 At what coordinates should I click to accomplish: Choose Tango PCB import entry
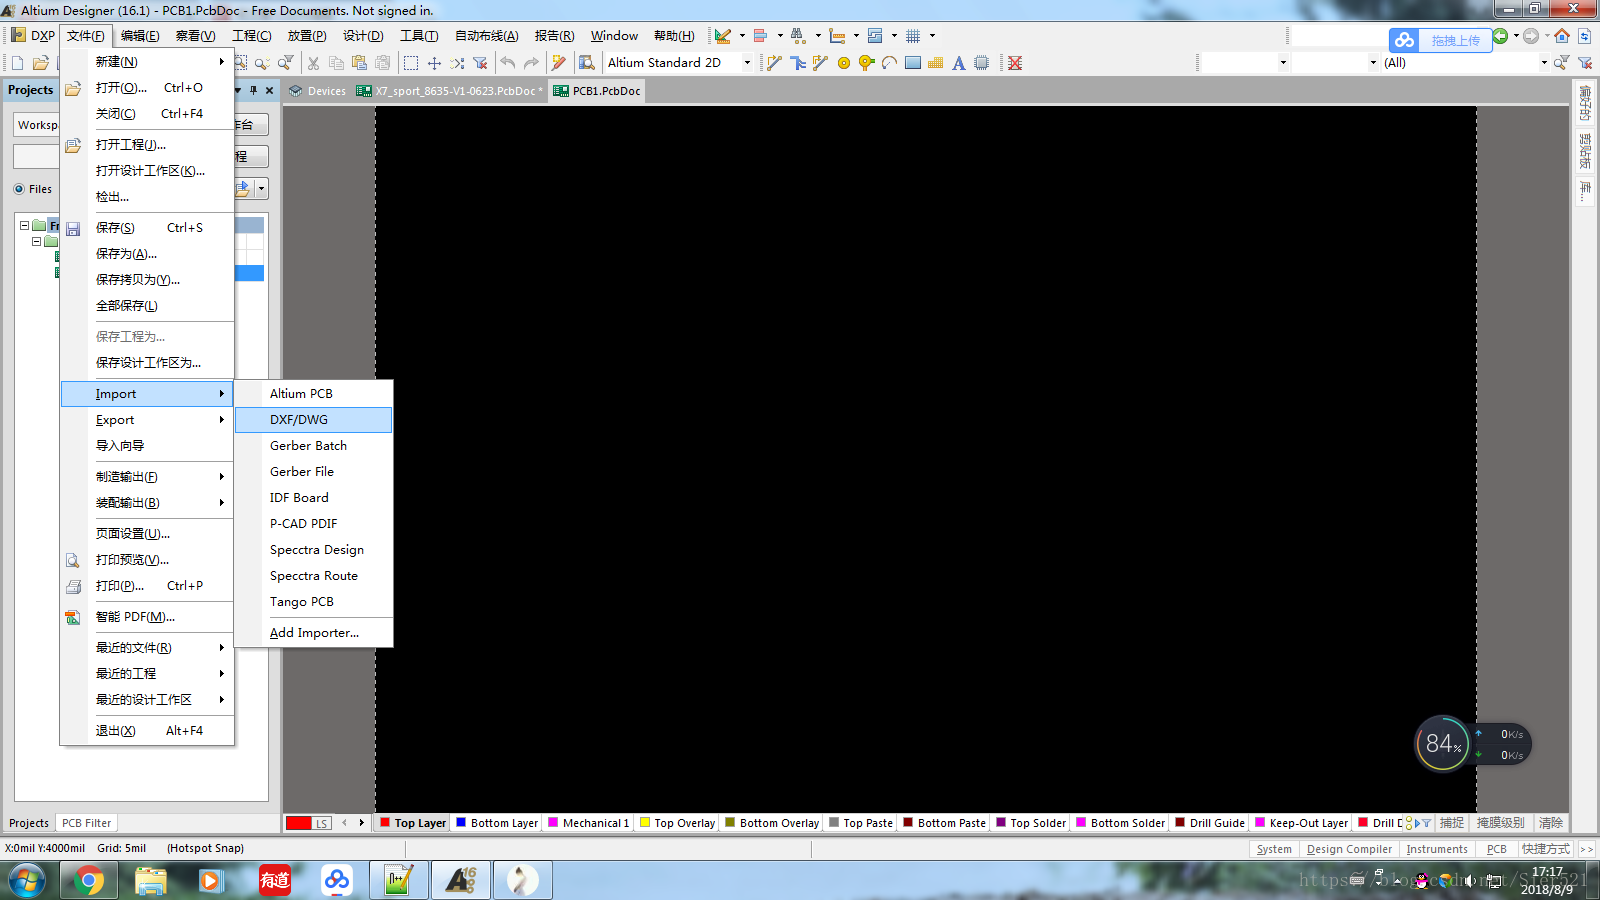tap(313, 602)
